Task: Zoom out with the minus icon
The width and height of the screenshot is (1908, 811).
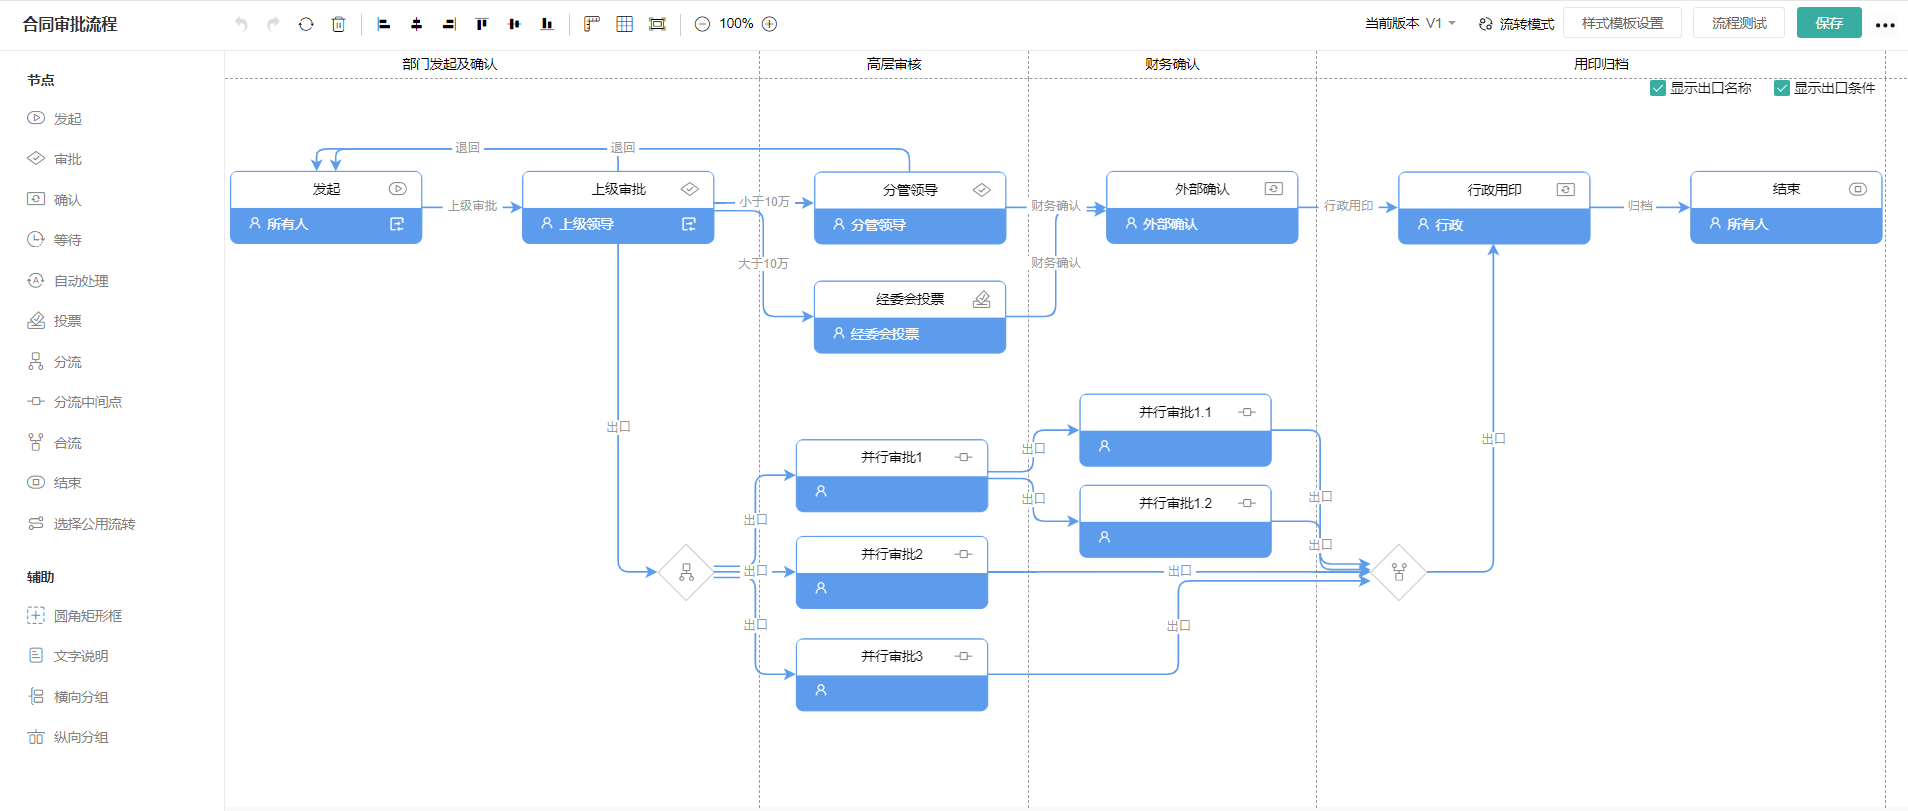Action: [x=702, y=24]
